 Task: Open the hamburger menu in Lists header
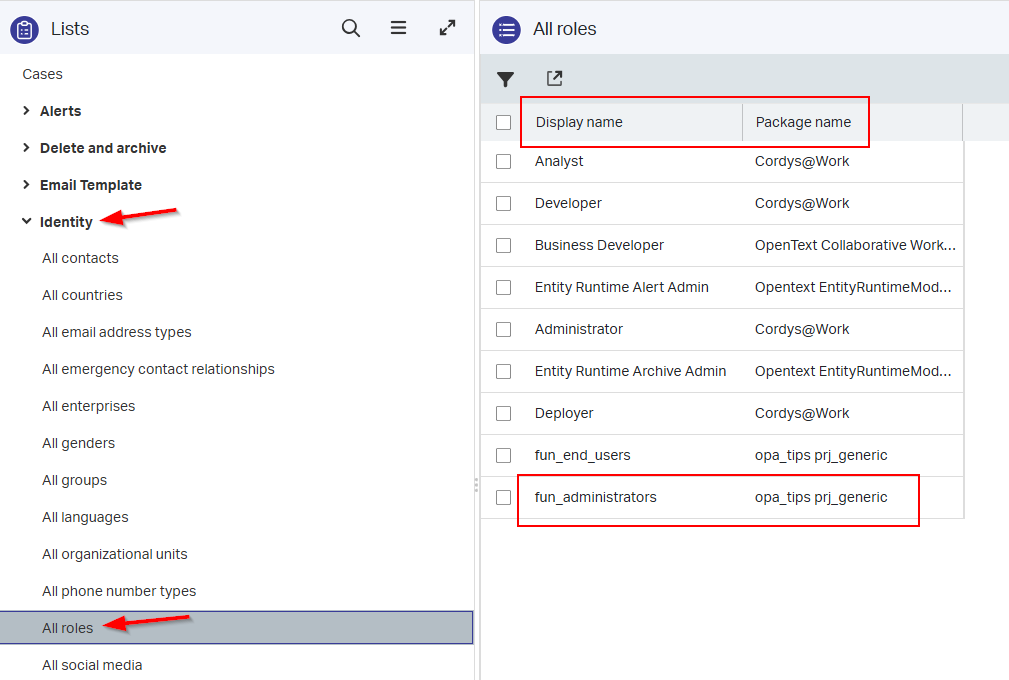coord(398,29)
